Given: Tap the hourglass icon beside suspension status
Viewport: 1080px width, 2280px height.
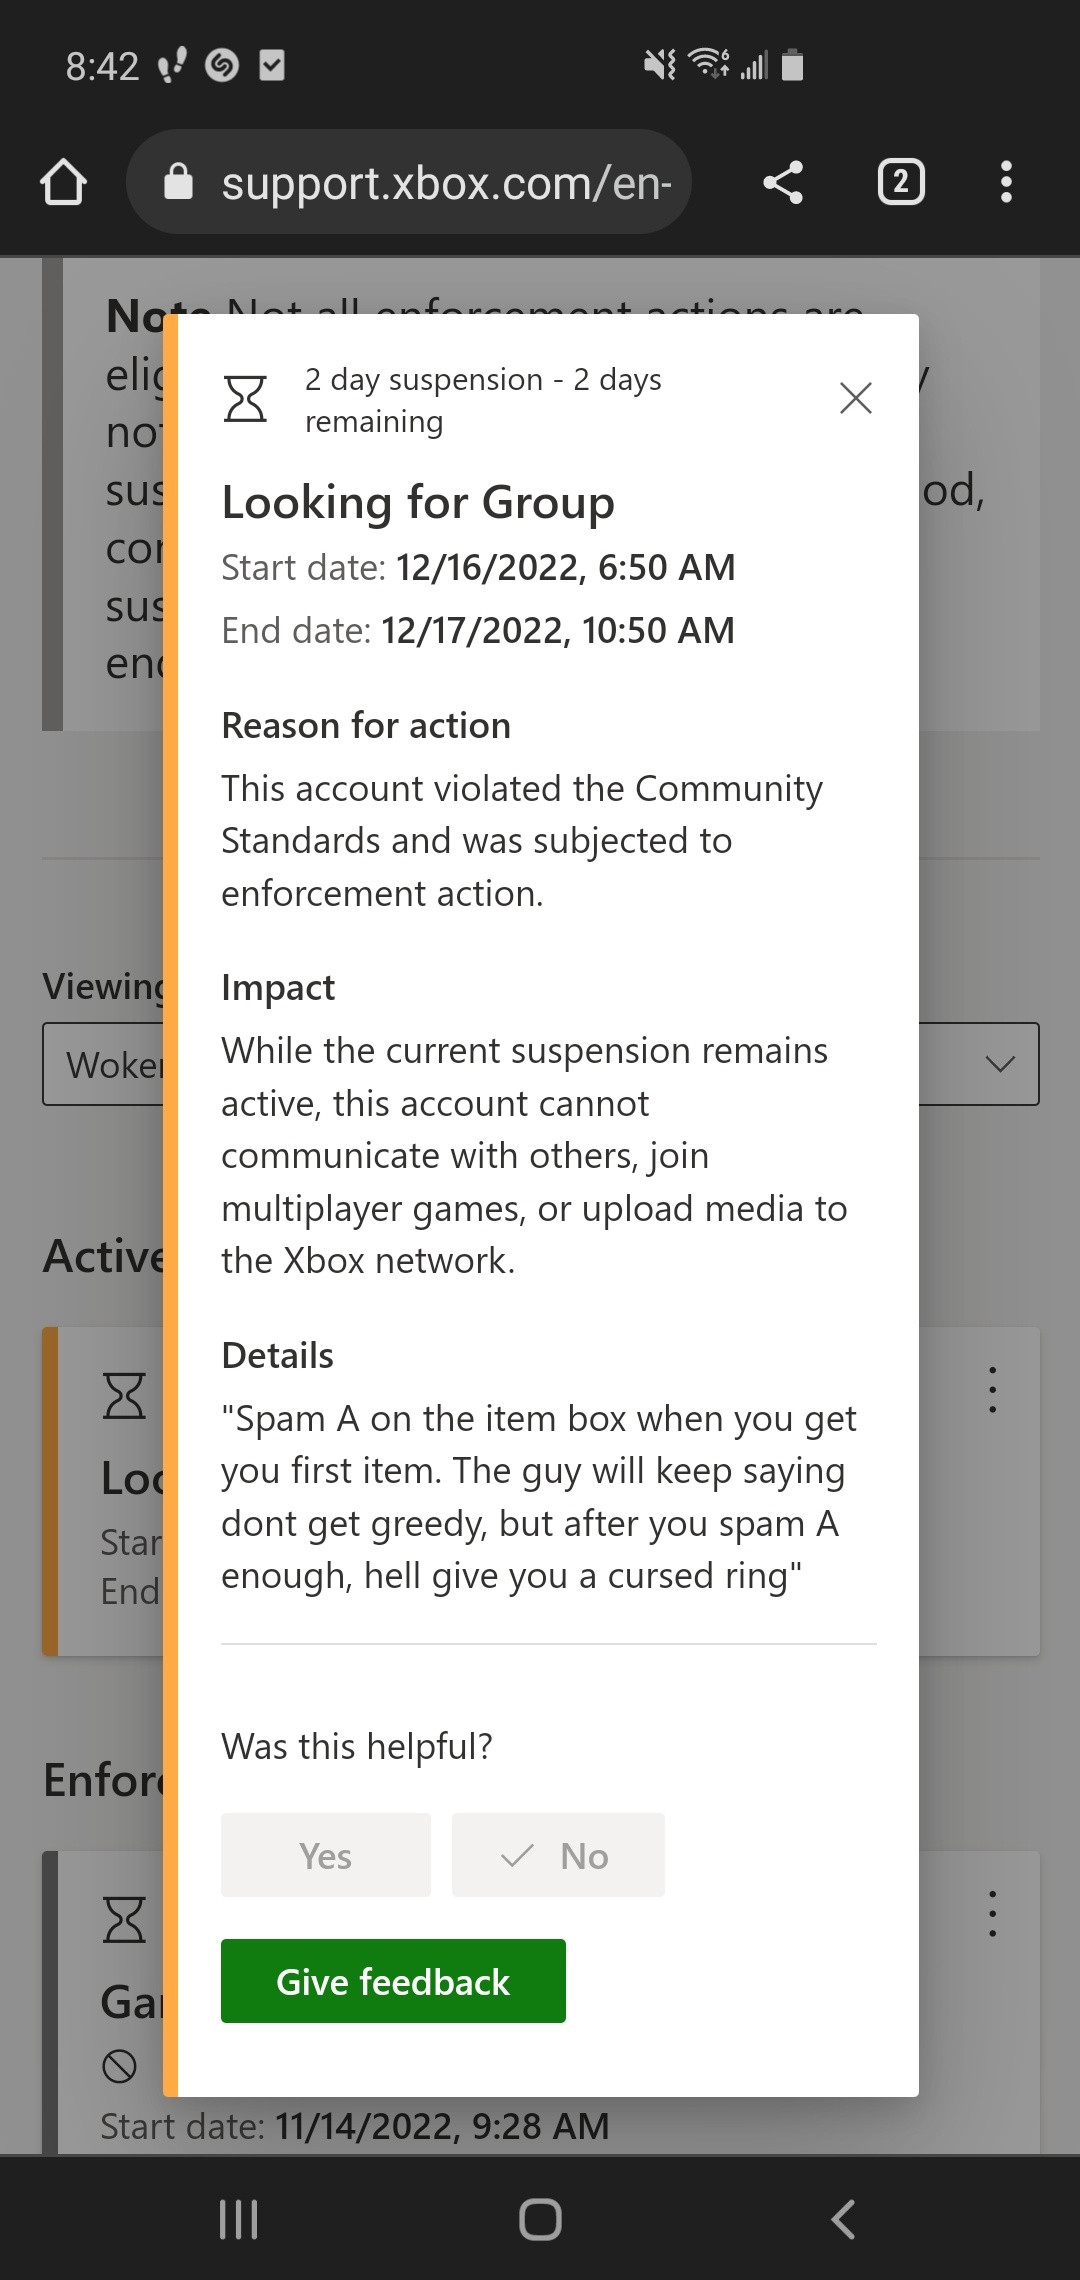Looking at the screenshot, I should coord(245,398).
